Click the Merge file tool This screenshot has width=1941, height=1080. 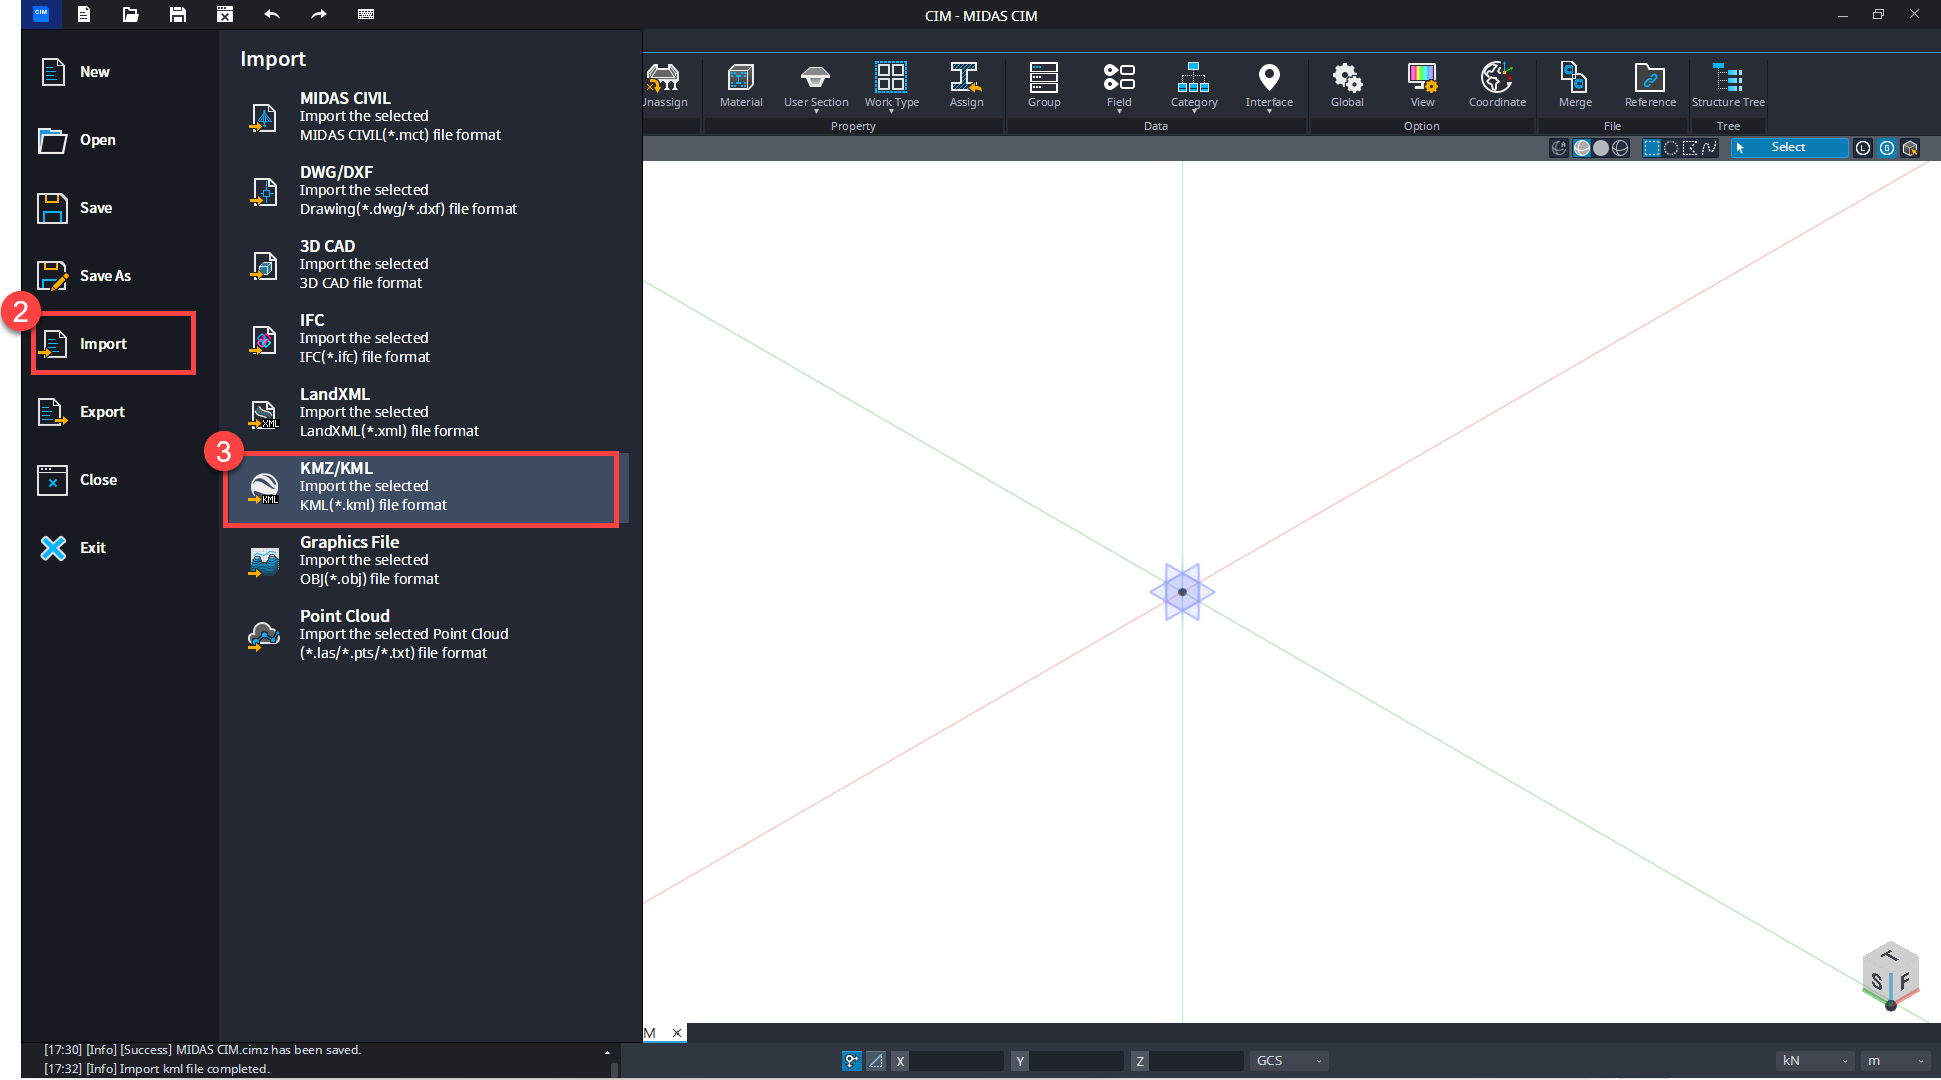[x=1575, y=86]
